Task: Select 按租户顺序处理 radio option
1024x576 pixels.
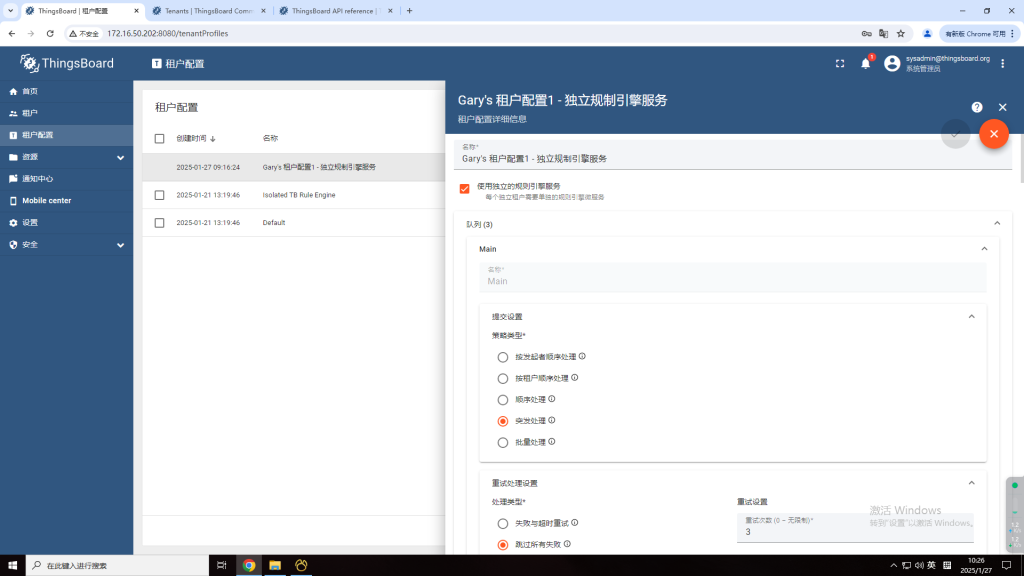Action: pyautogui.click(x=503, y=379)
